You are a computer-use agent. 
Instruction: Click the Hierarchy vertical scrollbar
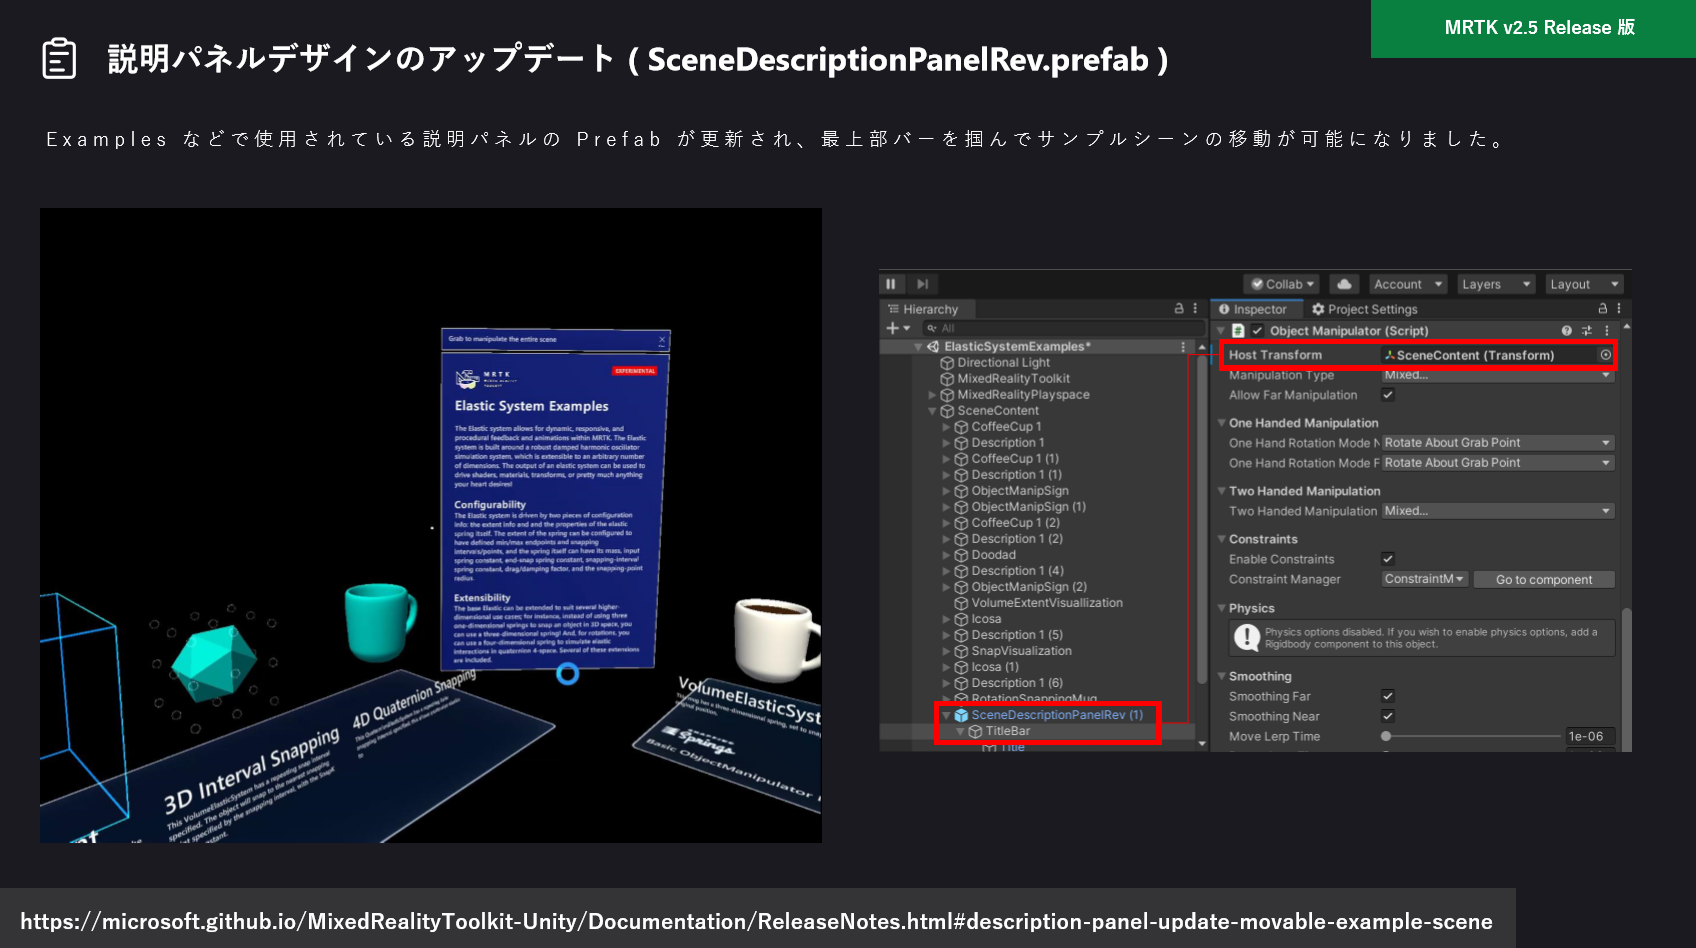click(x=1202, y=520)
